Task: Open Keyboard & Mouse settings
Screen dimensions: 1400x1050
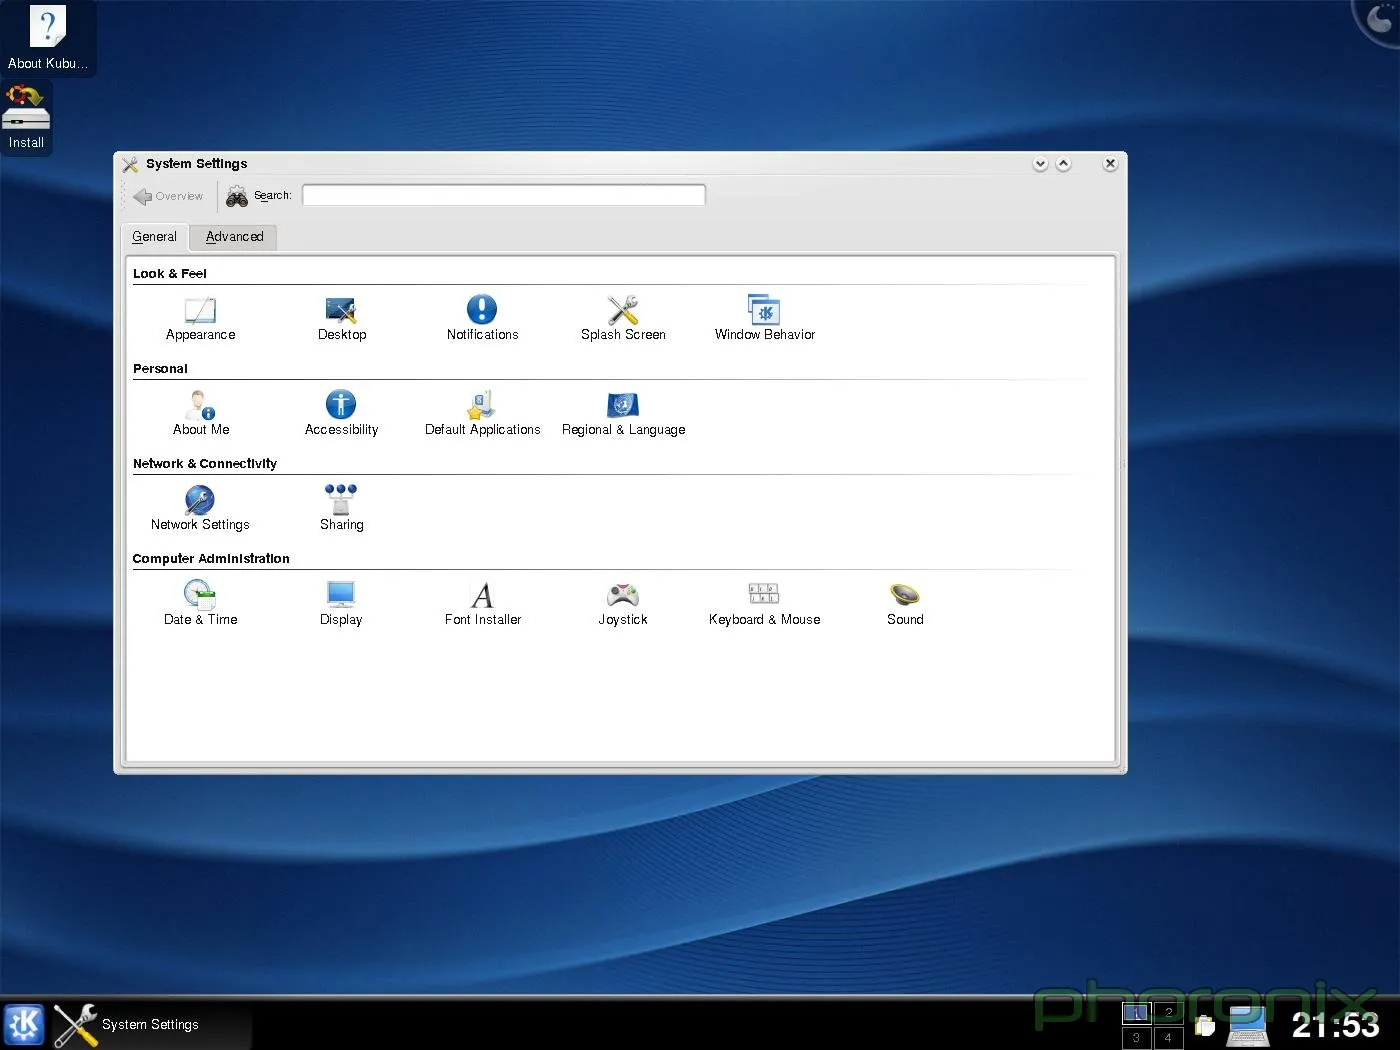Action: click(764, 604)
